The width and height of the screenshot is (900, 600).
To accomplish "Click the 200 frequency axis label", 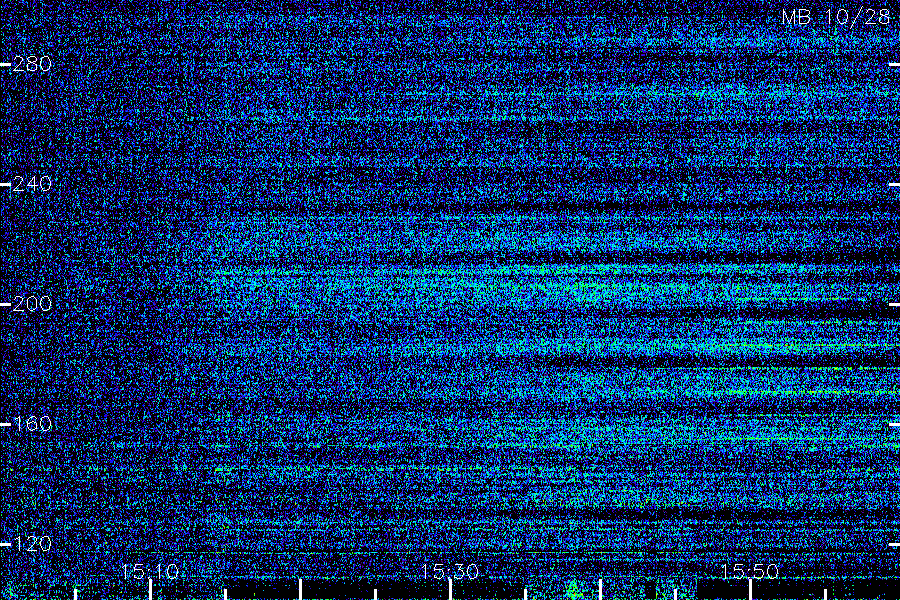I will tap(32, 304).
